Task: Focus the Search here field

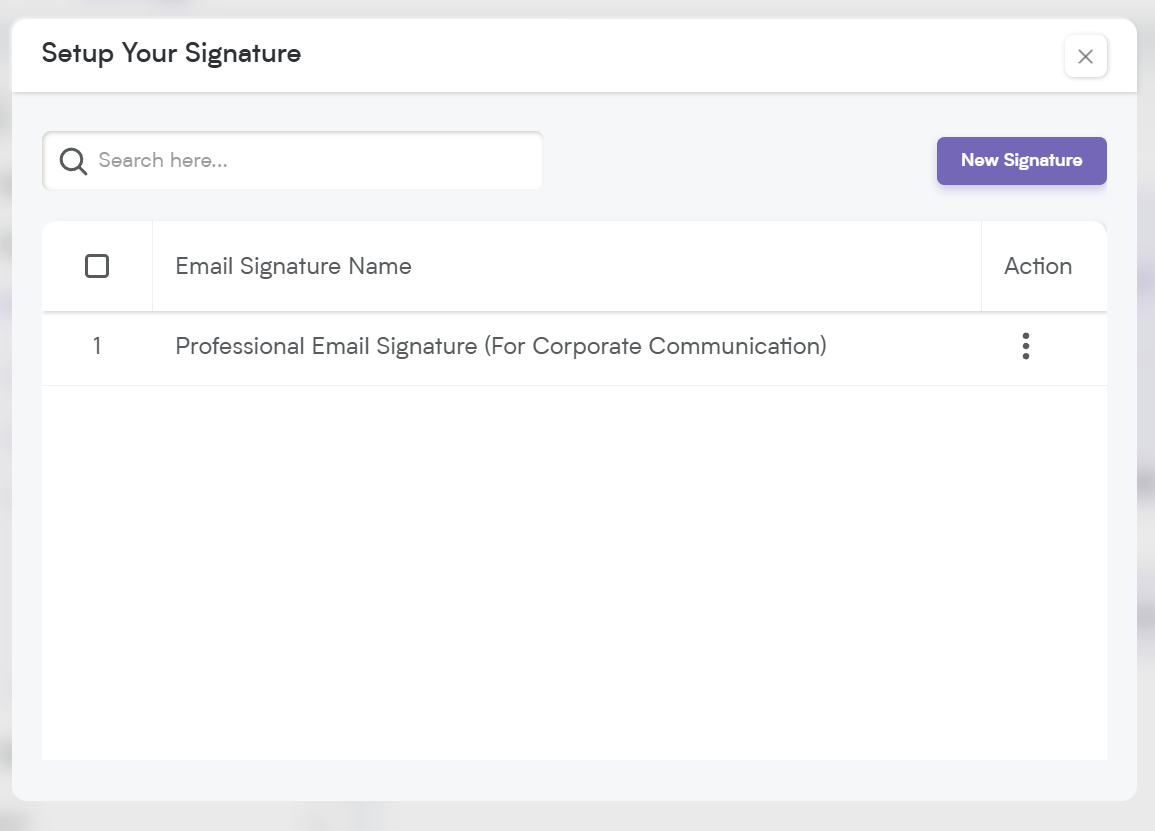Action: (x=292, y=161)
